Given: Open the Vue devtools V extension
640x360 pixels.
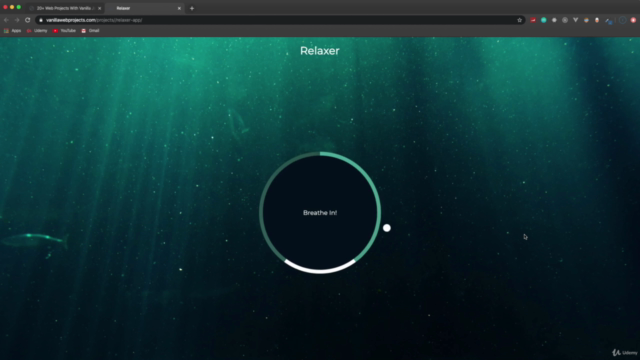Looking at the screenshot, I should click(576, 20).
